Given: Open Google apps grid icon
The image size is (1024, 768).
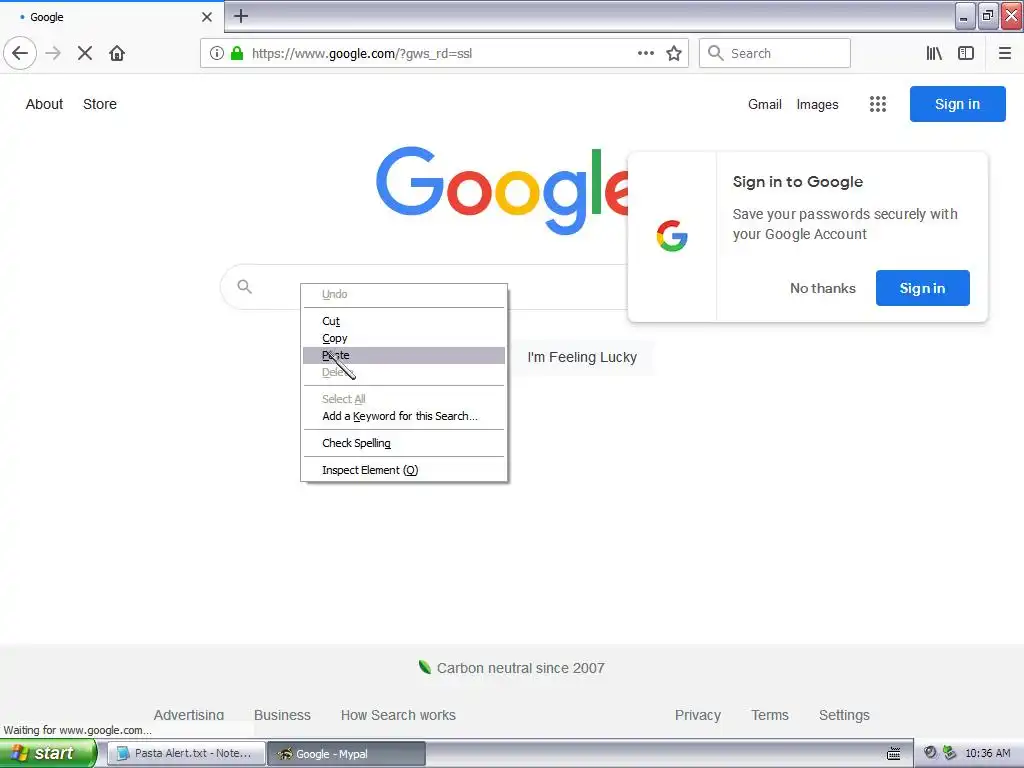Looking at the screenshot, I should pos(878,104).
